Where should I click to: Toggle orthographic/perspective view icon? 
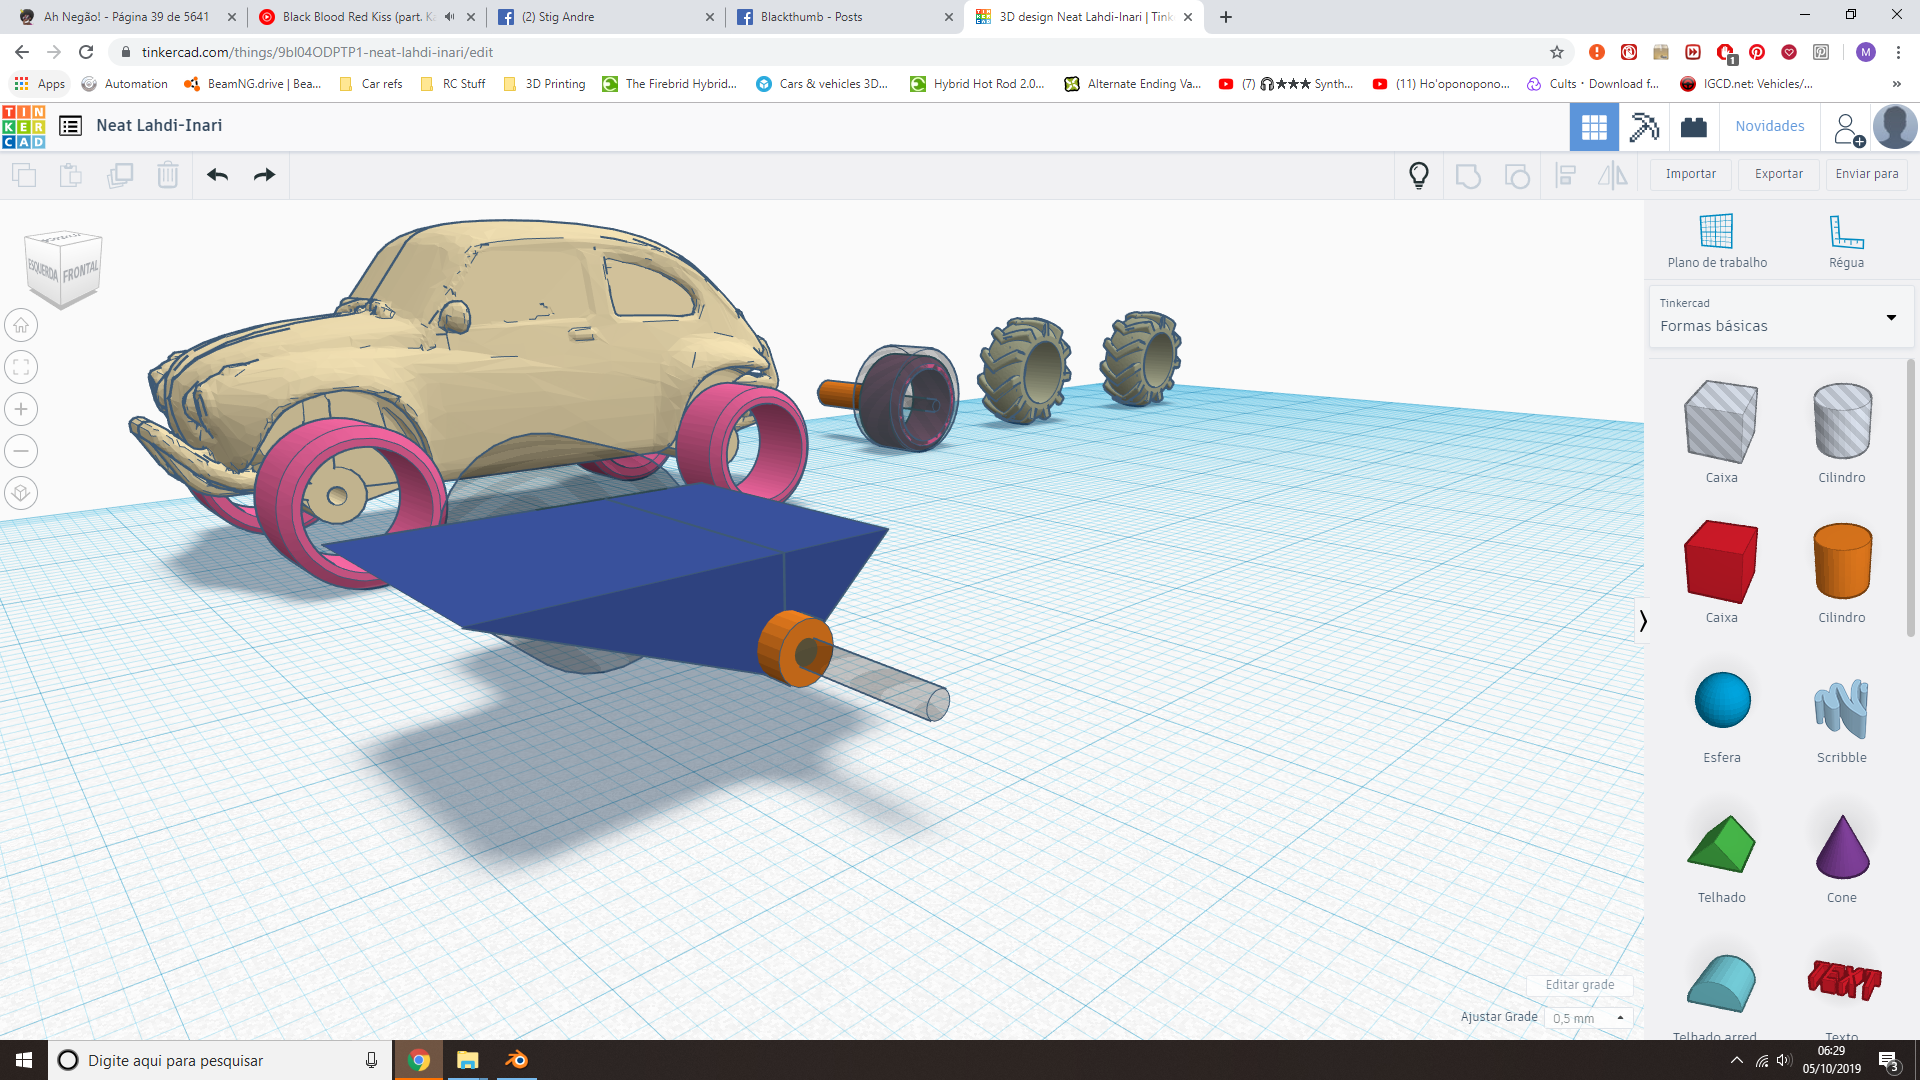coord(21,493)
